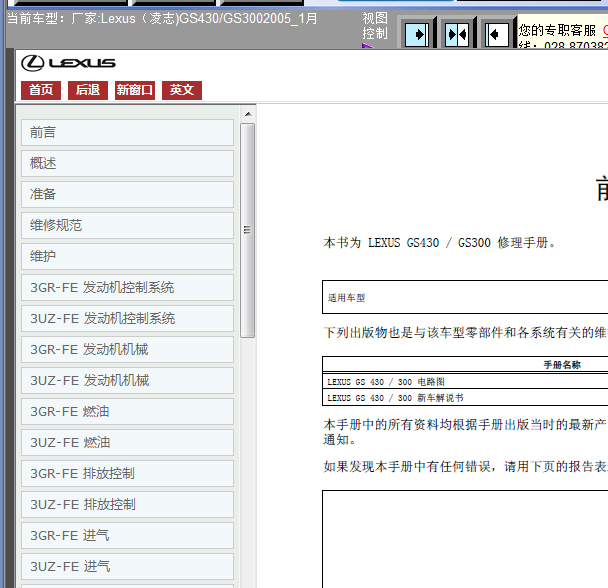608x588 pixels.
Task: Open a 新窗口 new window
Action: (x=135, y=90)
